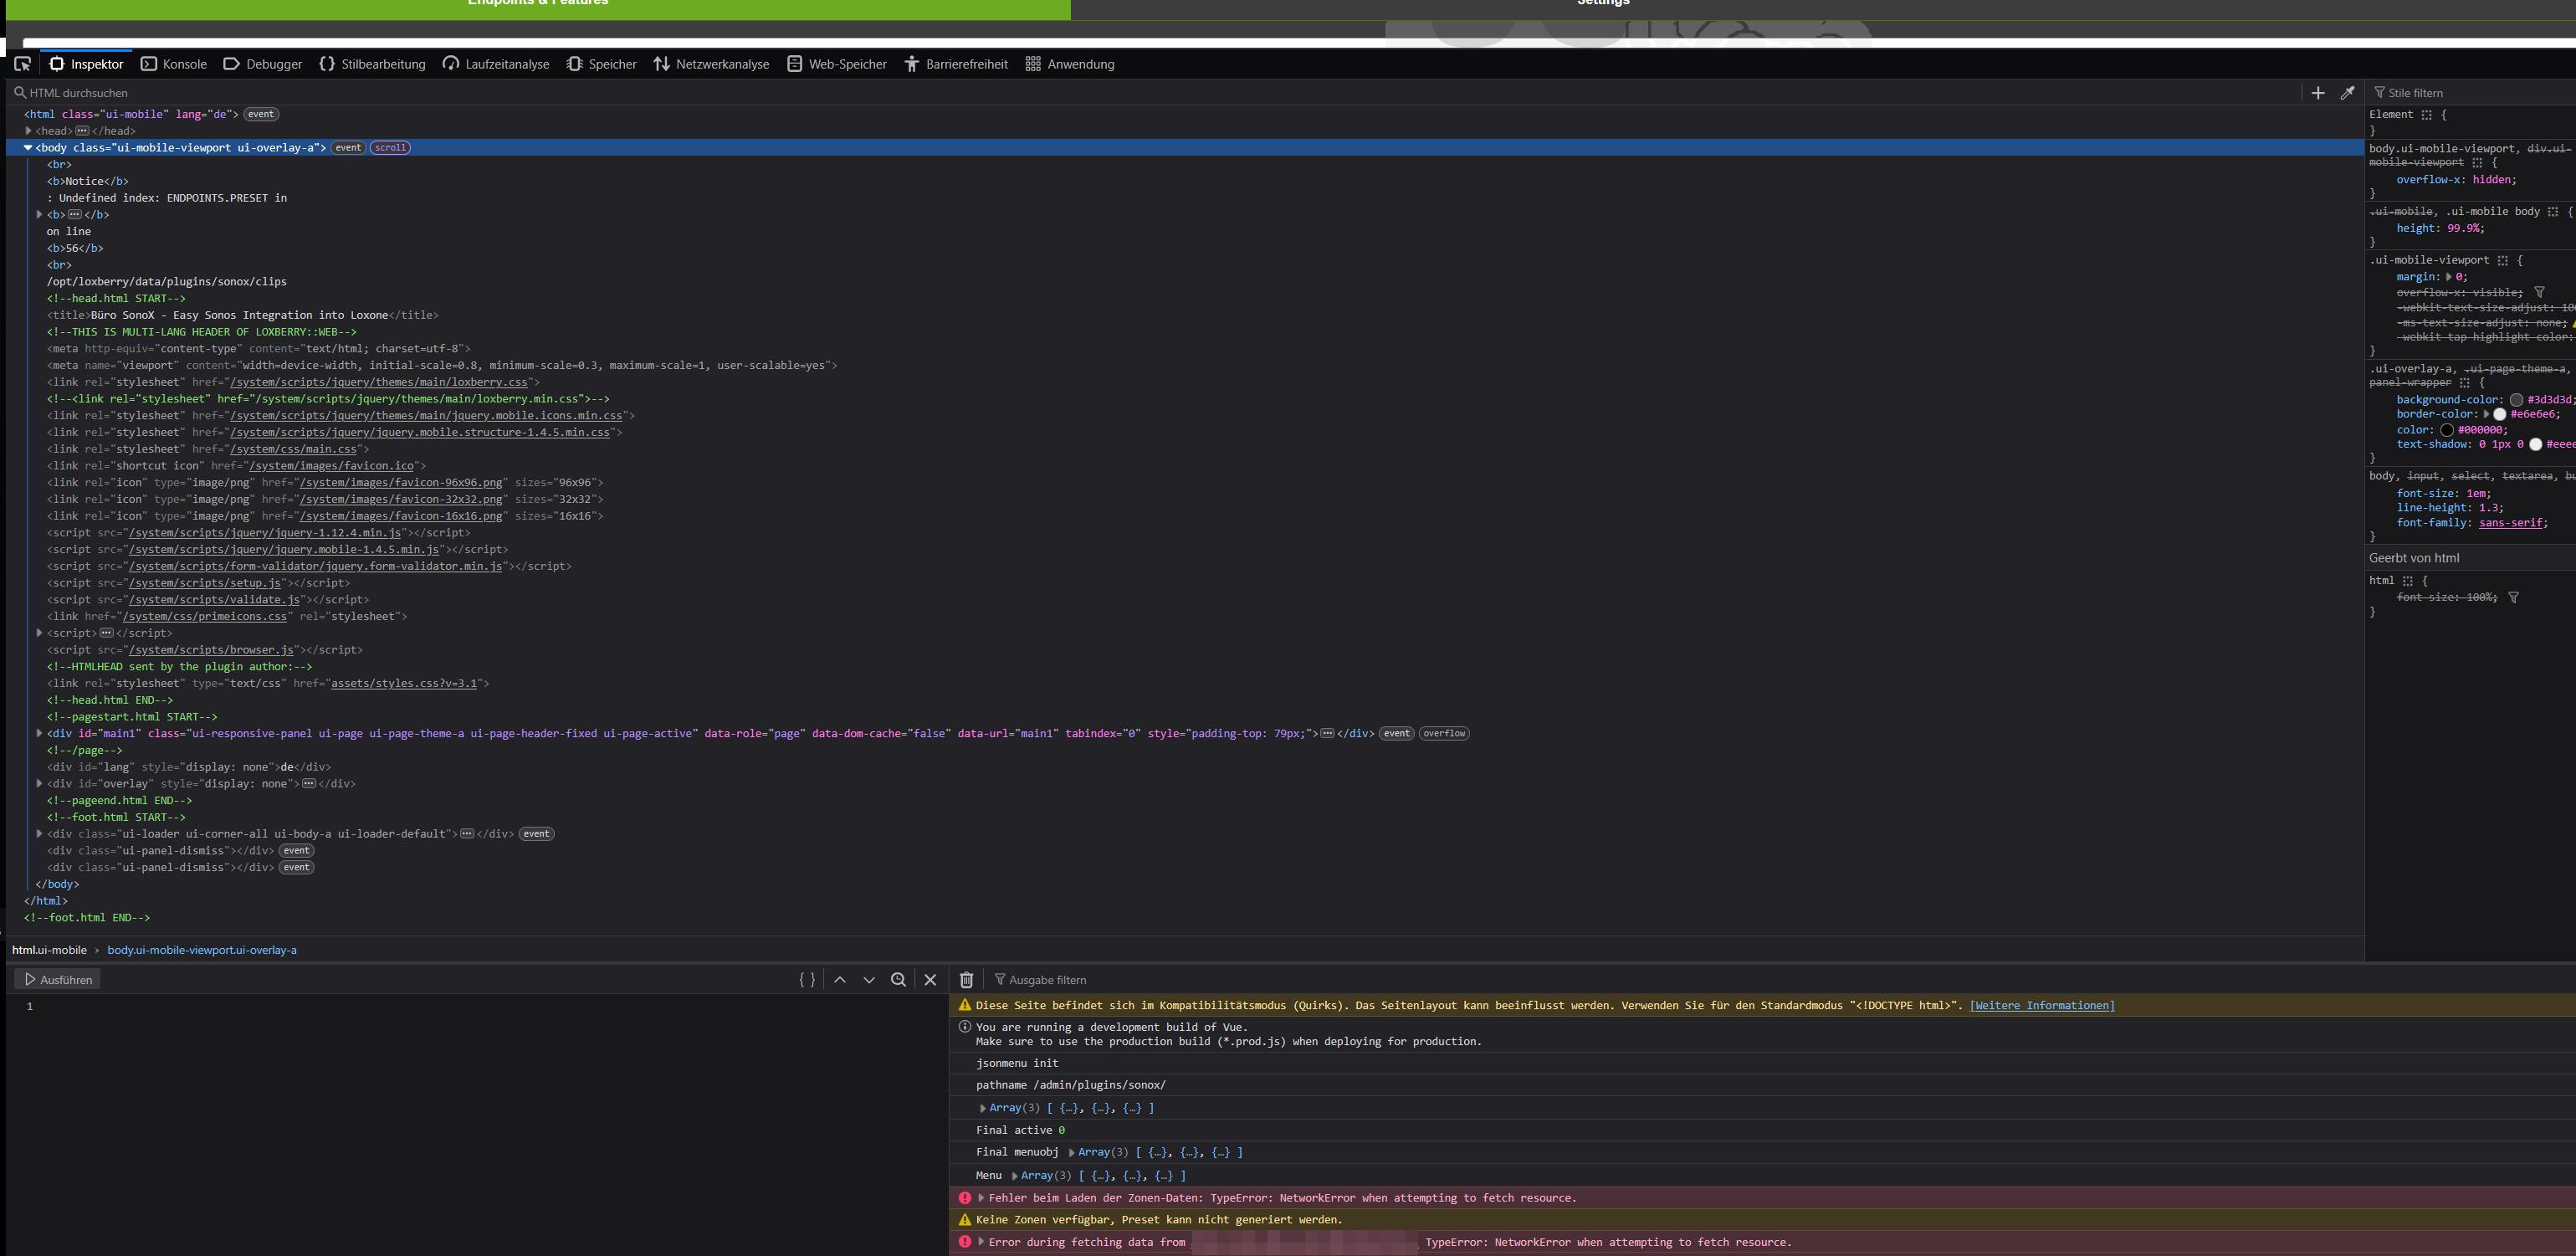Click the event badge on main1 div

click(1397, 734)
